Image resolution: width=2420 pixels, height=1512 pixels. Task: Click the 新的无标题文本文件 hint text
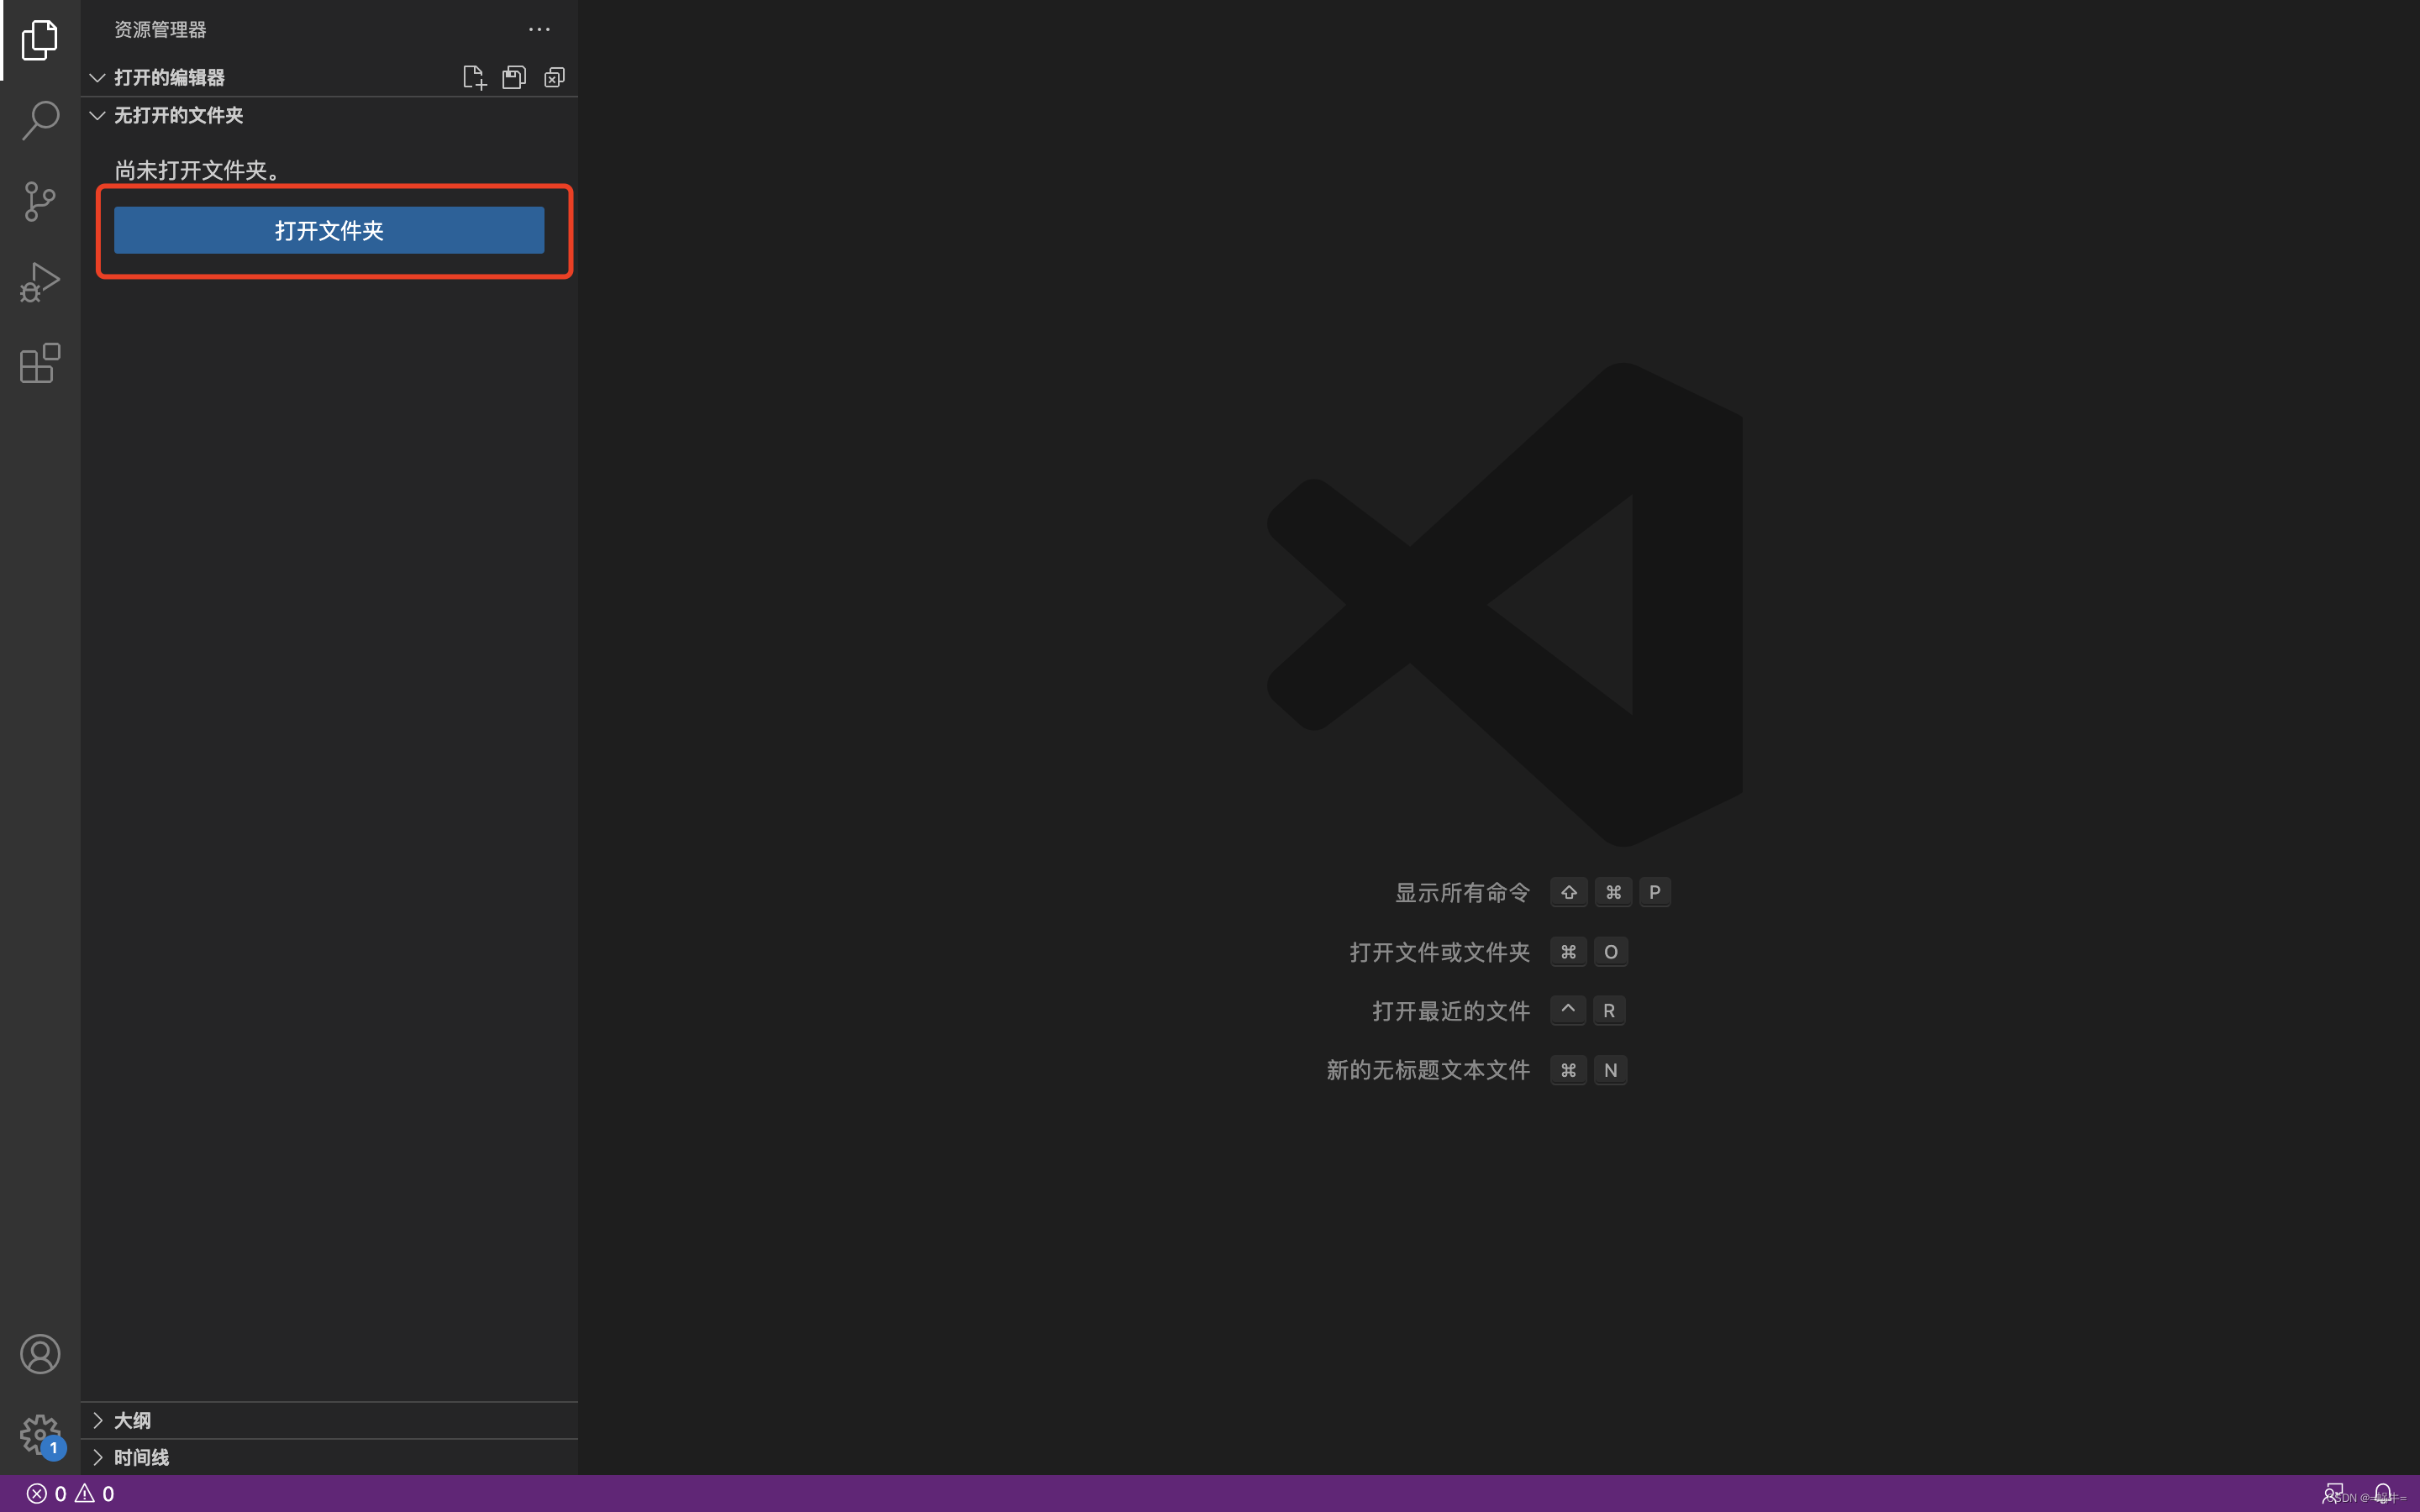[1428, 1070]
